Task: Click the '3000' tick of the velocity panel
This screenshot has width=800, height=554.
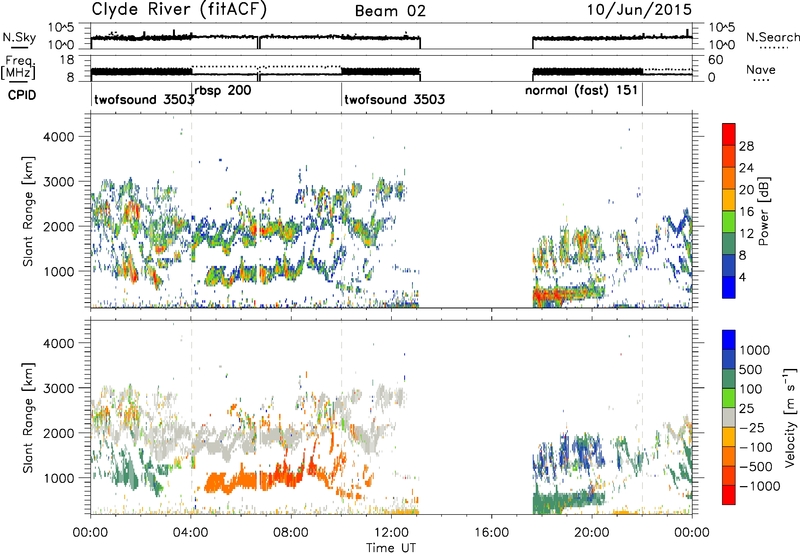Action: coord(58,388)
